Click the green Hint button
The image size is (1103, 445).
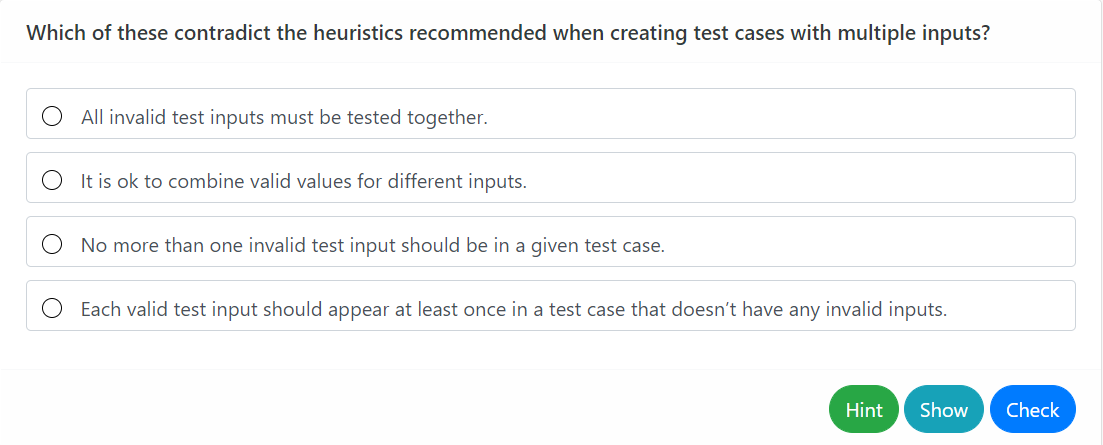point(864,410)
